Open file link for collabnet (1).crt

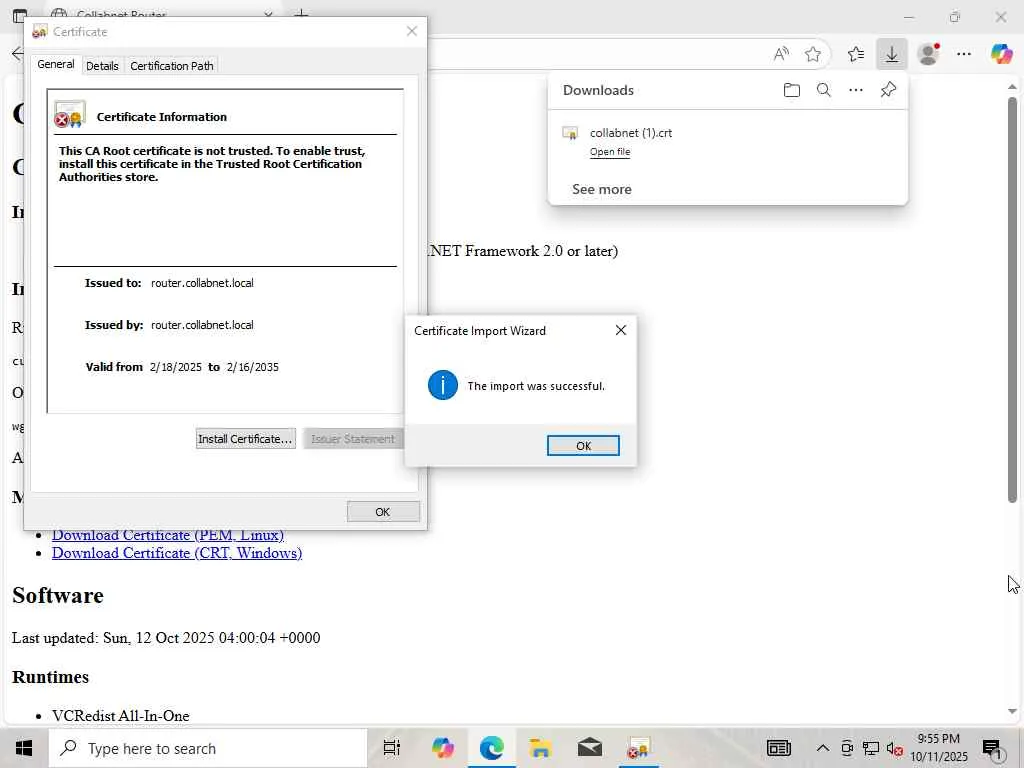coord(610,152)
